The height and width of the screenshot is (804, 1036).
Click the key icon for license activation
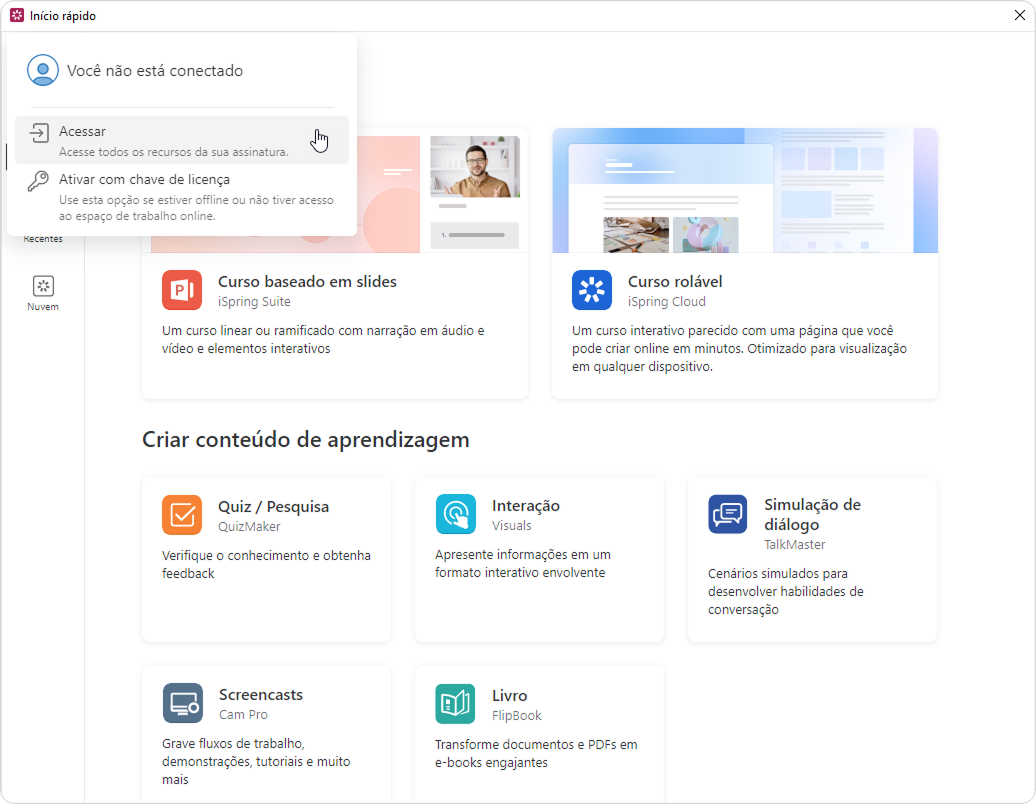[x=38, y=181]
